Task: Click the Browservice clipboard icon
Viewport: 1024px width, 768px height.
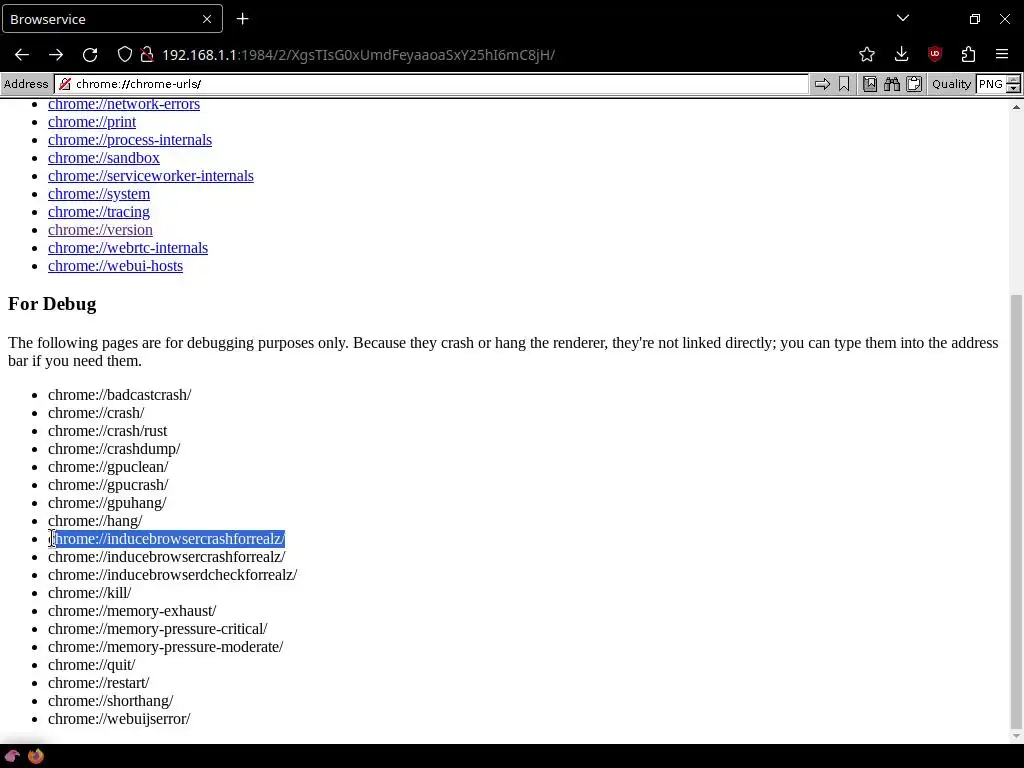Action: coord(914,84)
